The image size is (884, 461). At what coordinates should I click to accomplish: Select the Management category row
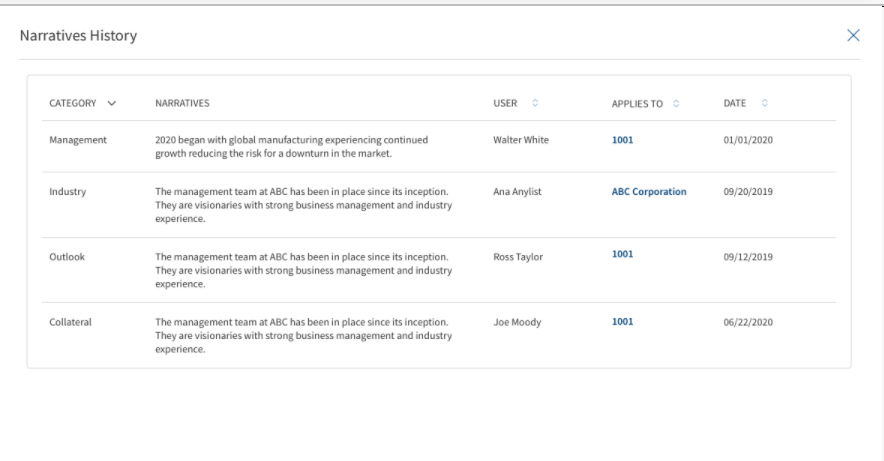click(x=439, y=147)
